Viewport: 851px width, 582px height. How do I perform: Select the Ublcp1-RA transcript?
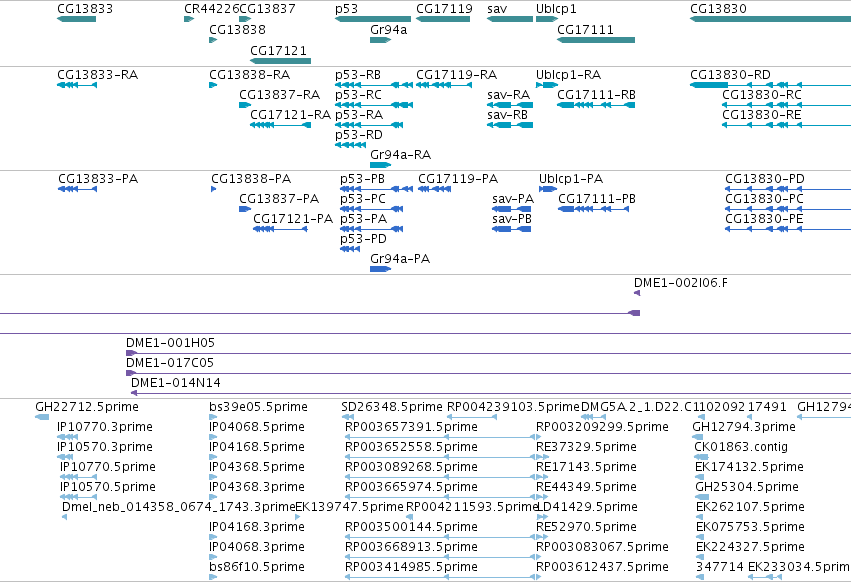coord(547,85)
